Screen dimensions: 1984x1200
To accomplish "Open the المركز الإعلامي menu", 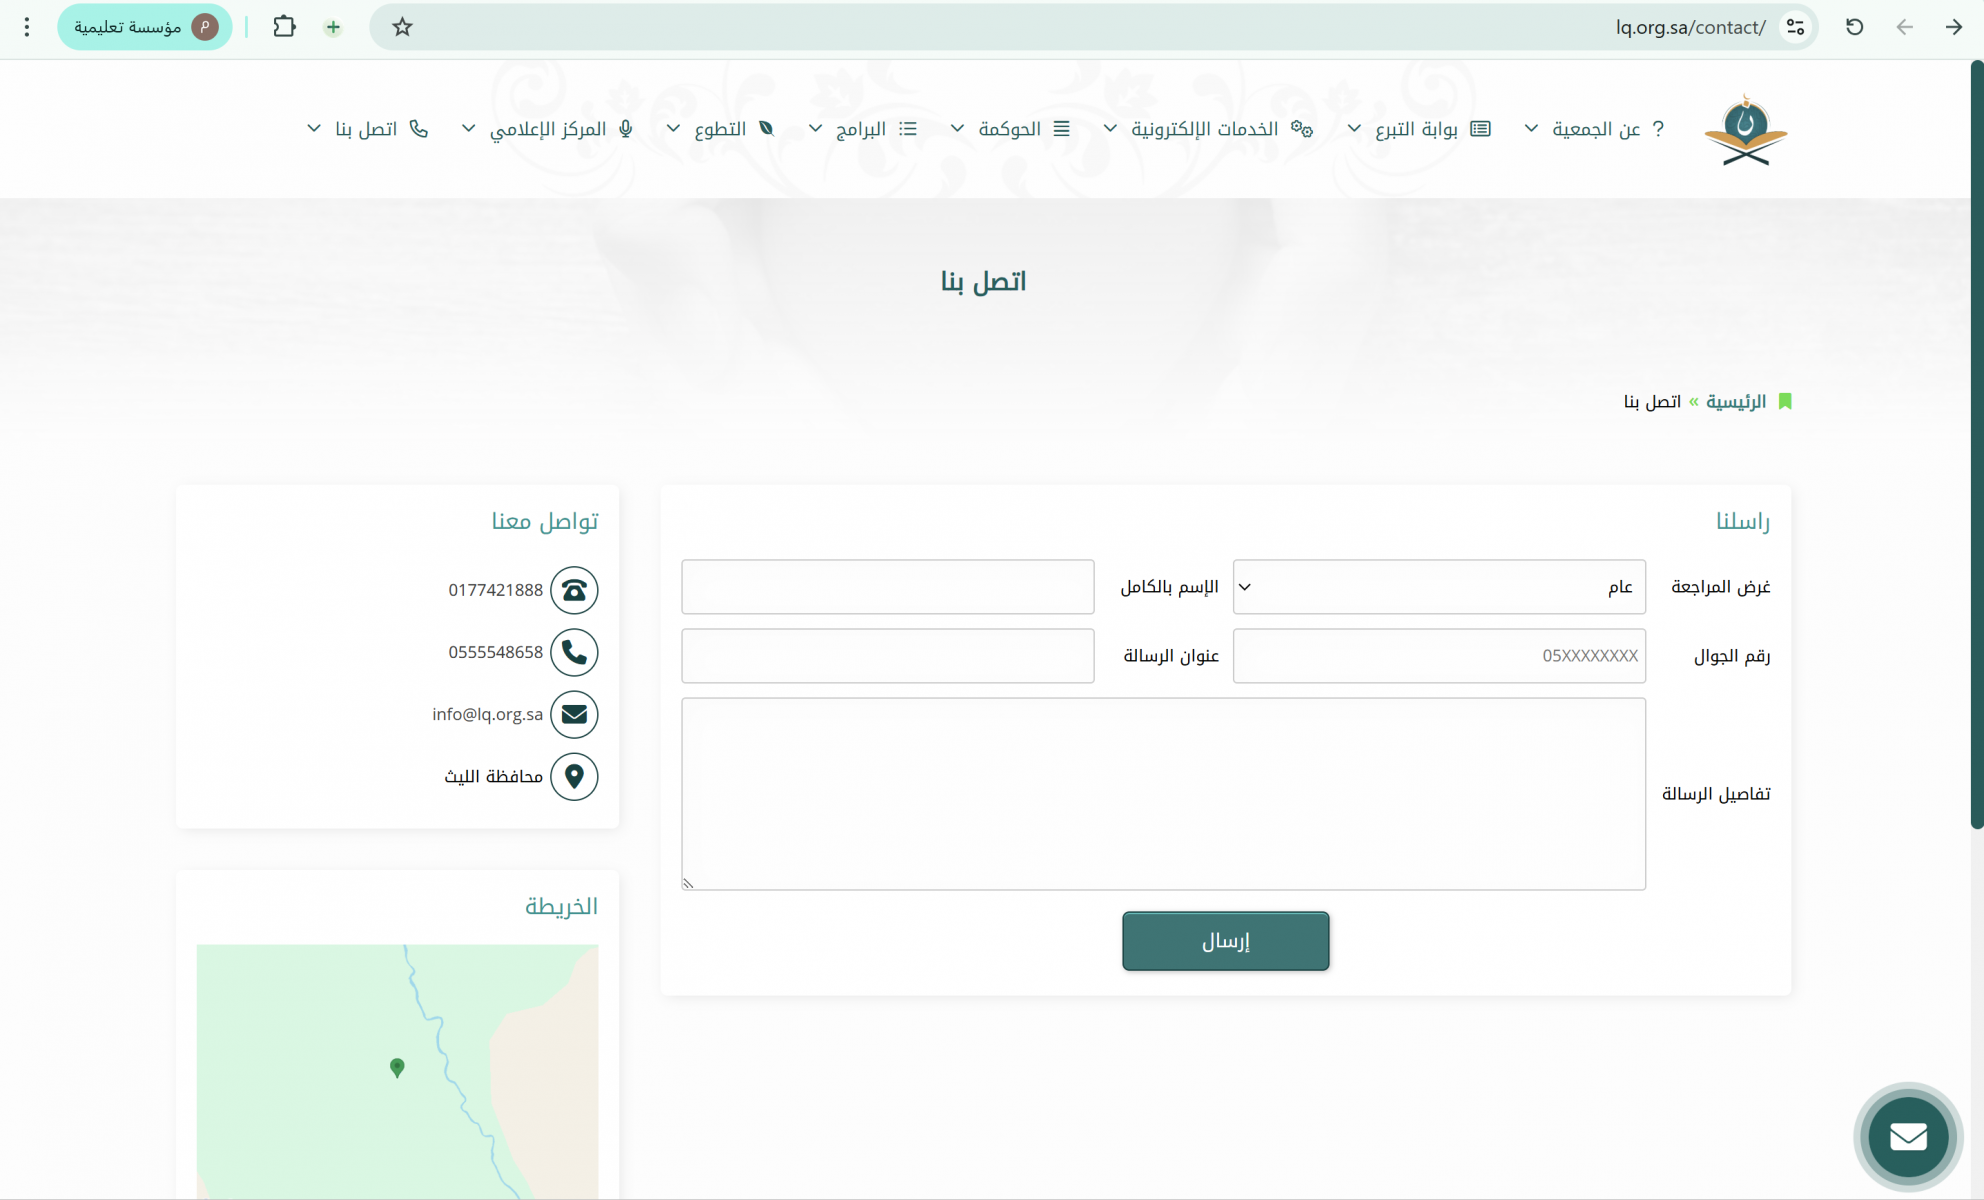I will pyautogui.click(x=547, y=129).
